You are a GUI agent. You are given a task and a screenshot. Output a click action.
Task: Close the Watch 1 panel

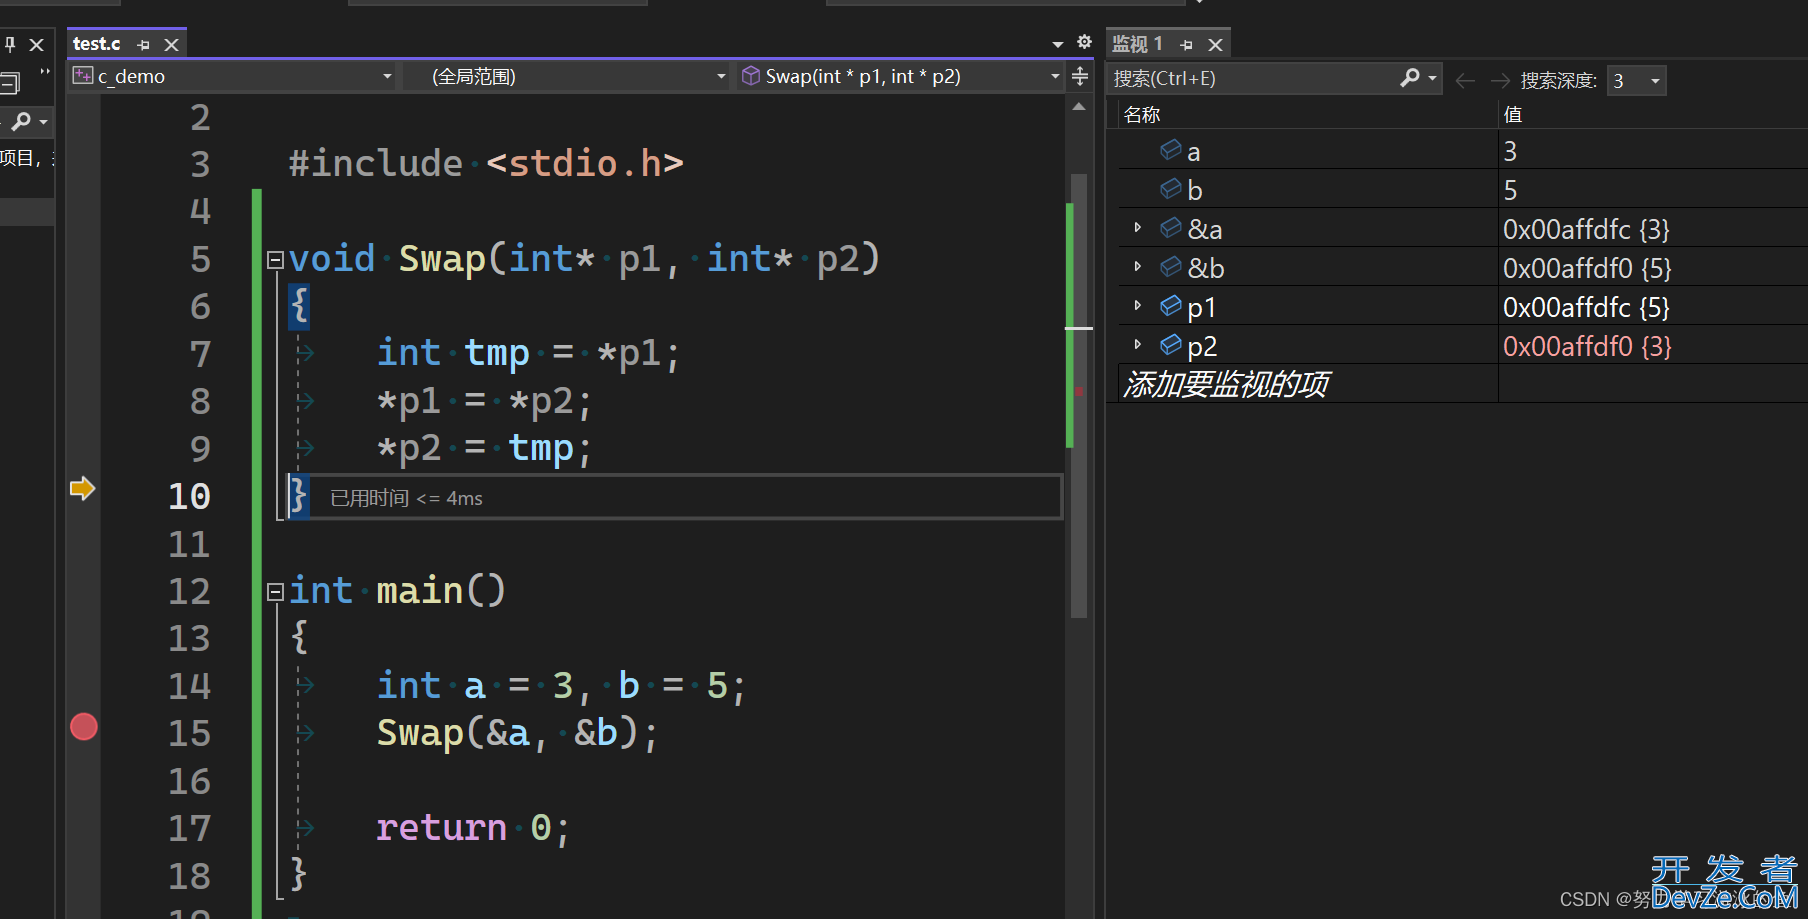pyautogui.click(x=1215, y=45)
